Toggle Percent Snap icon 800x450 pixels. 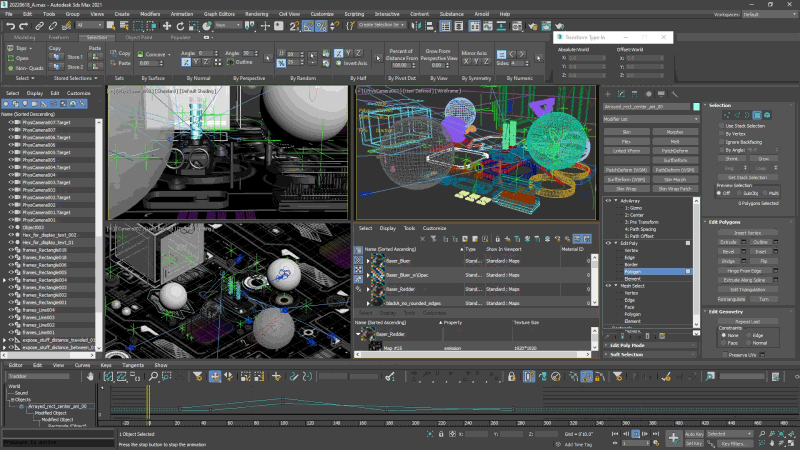321,26
